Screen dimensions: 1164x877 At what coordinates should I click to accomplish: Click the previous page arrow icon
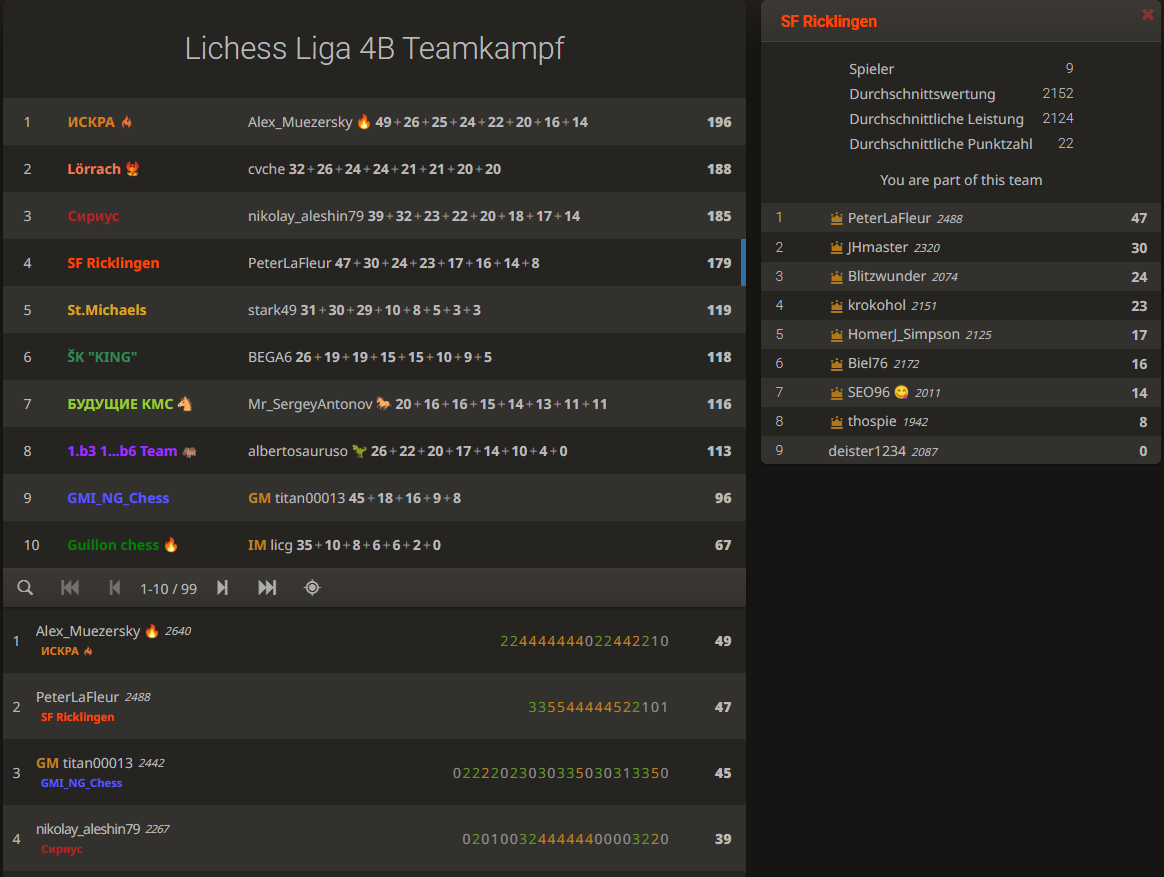click(x=114, y=588)
